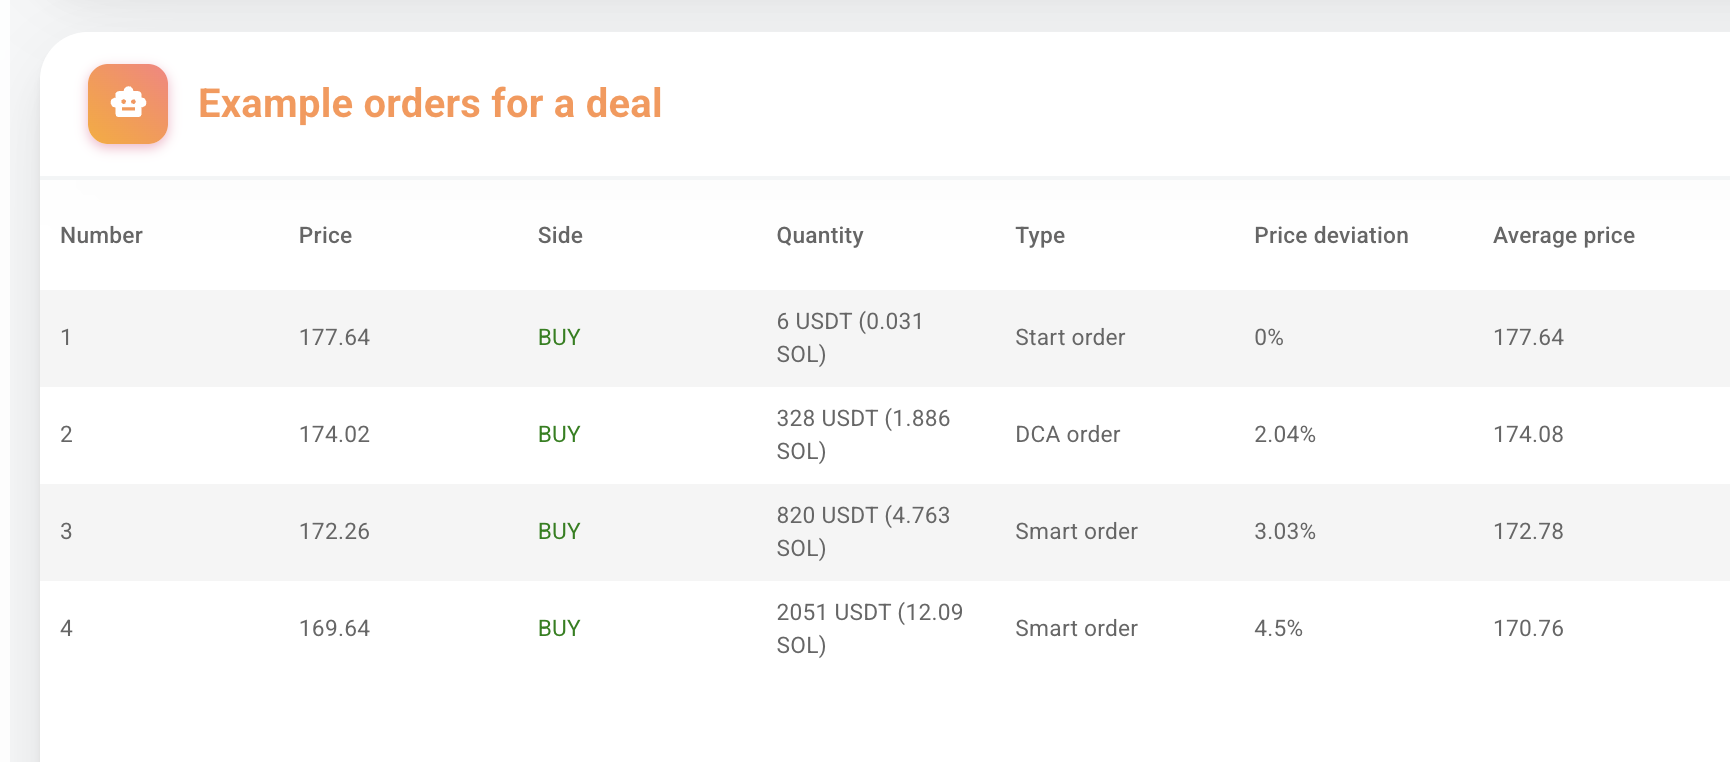Click the Quantity column header
This screenshot has width=1730, height=762.
click(820, 236)
